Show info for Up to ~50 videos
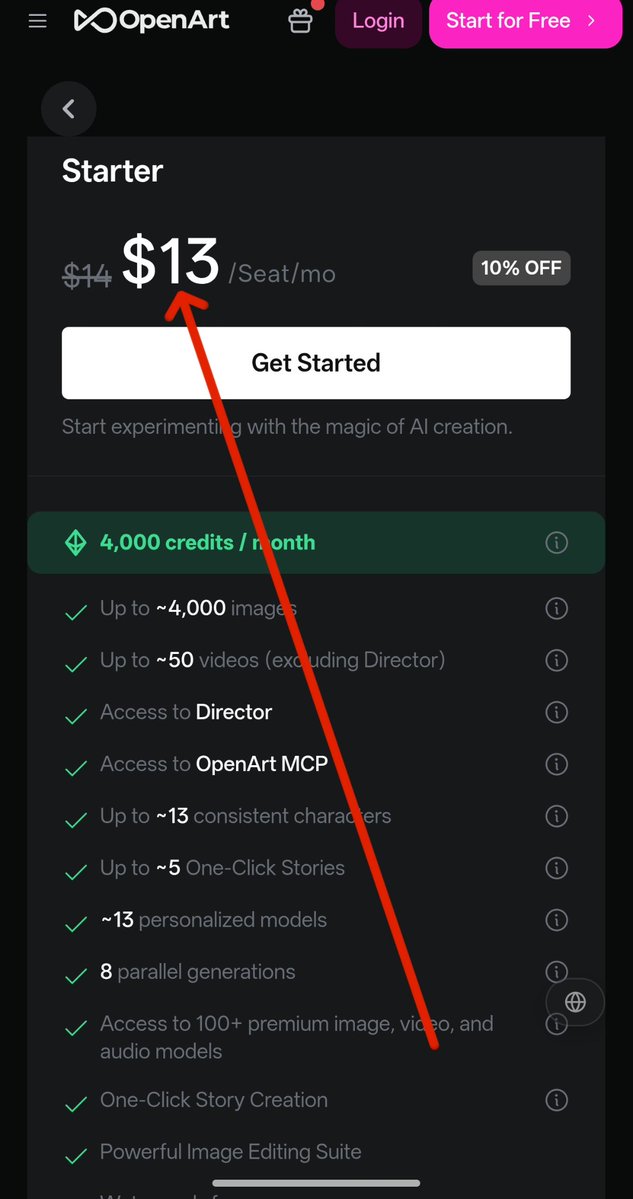Viewport: 633px width, 1199px height. point(557,660)
